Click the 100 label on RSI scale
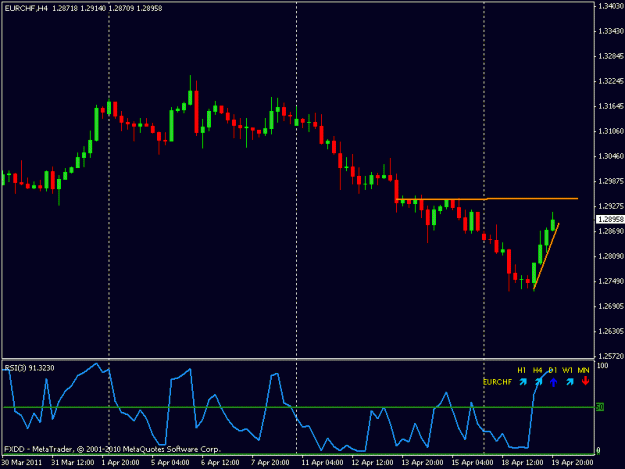Screen dimensions: 625x469 point(603,365)
